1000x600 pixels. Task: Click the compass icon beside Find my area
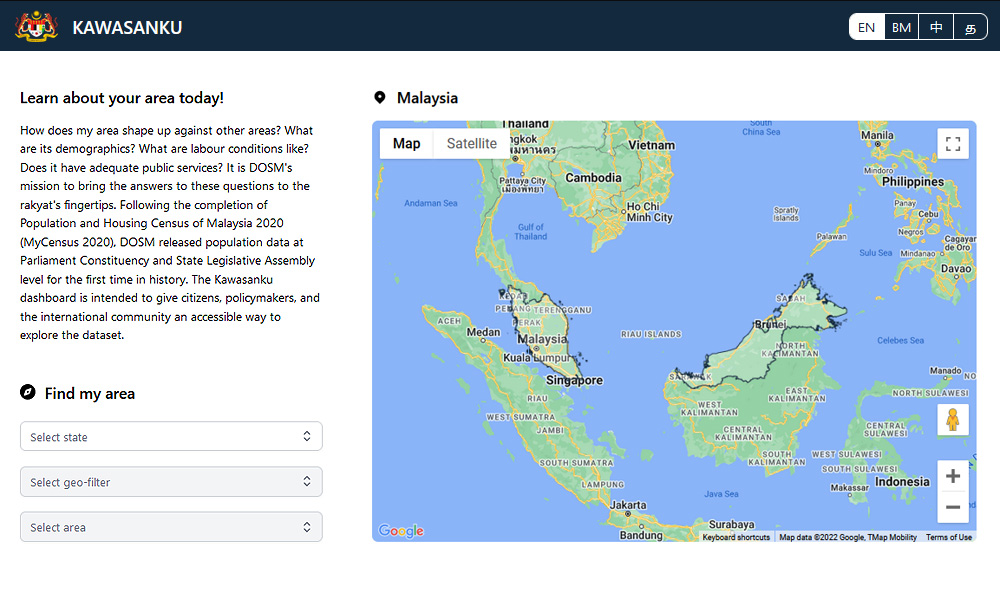coord(28,393)
